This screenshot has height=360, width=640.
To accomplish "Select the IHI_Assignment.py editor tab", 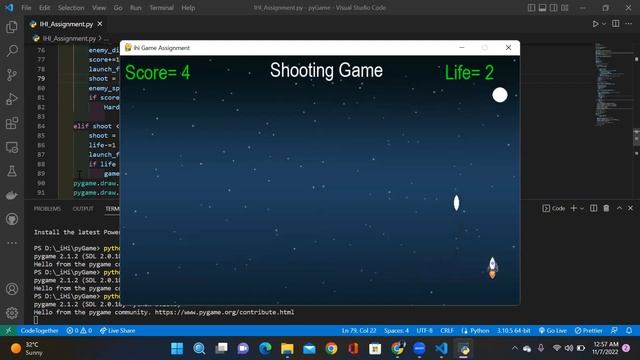I will [66, 24].
